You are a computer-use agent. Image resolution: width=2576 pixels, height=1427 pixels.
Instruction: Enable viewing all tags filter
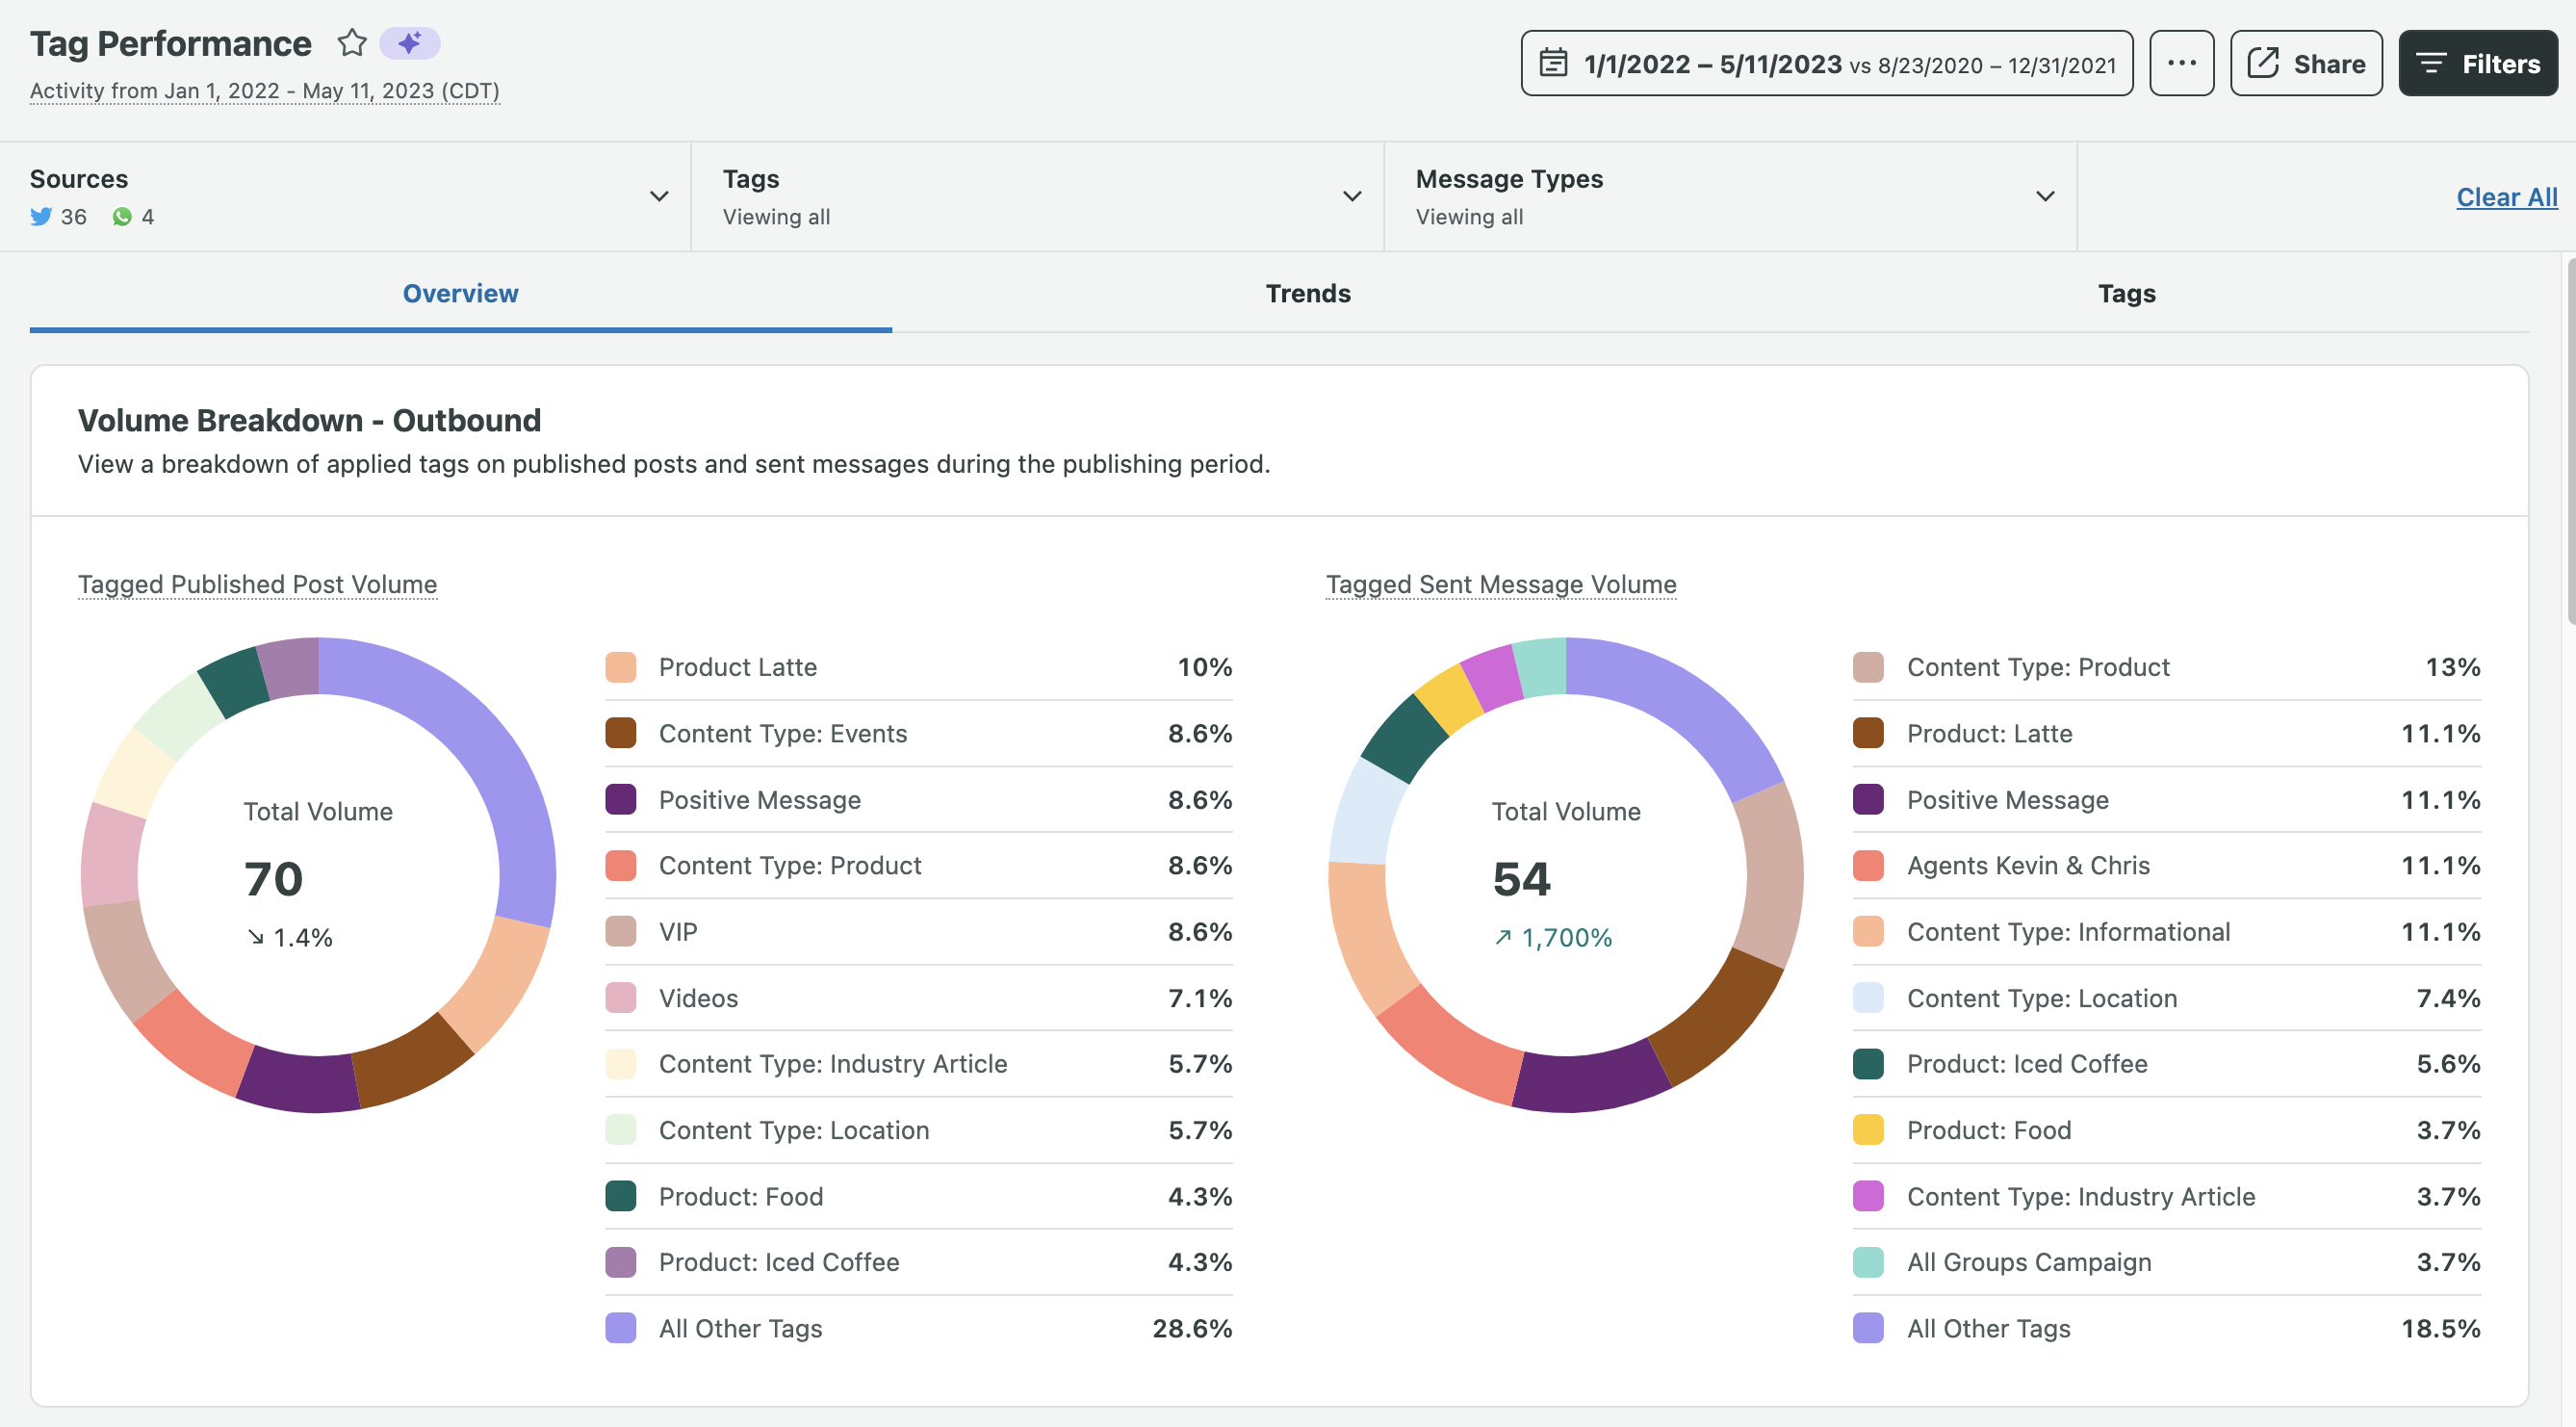[x=1036, y=195]
